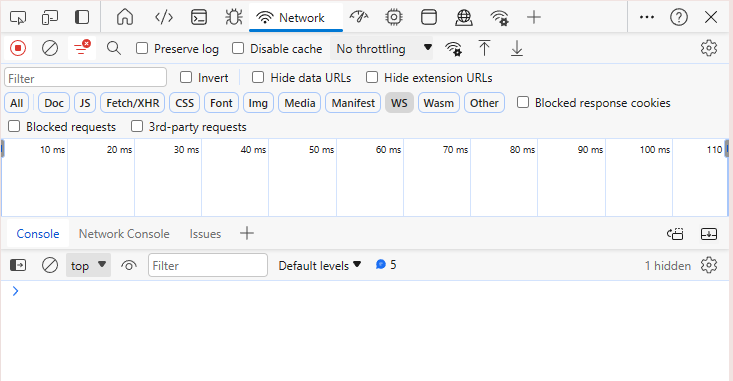
Task: Filter requests by JS
Action: coord(85,103)
